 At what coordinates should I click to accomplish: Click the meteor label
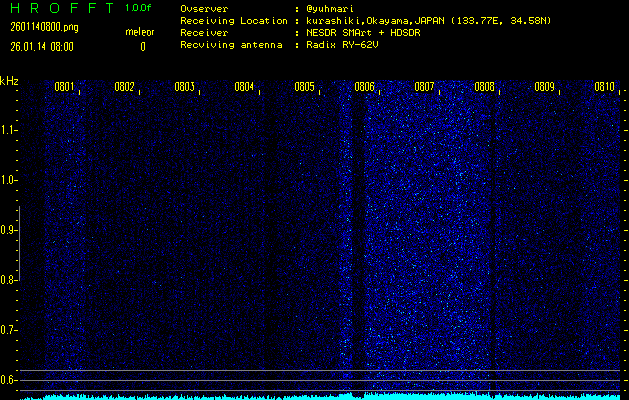pos(140,32)
